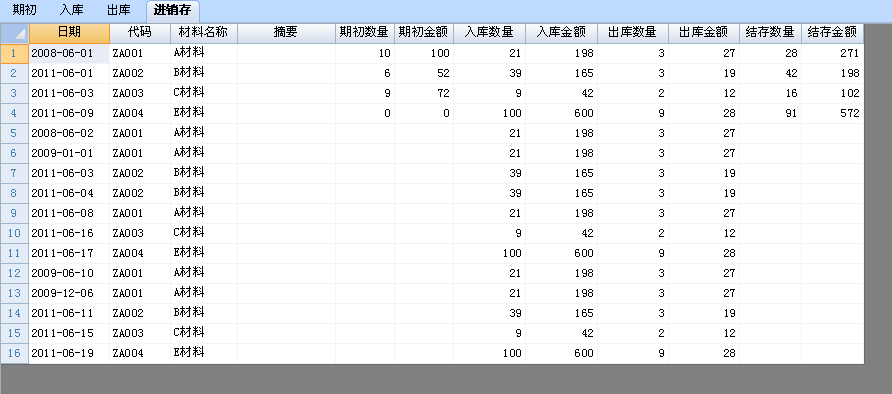Screen dimensions: 892x394
Task: Click code cell ZA004 in row 4
Action: (x=140, y=113)
